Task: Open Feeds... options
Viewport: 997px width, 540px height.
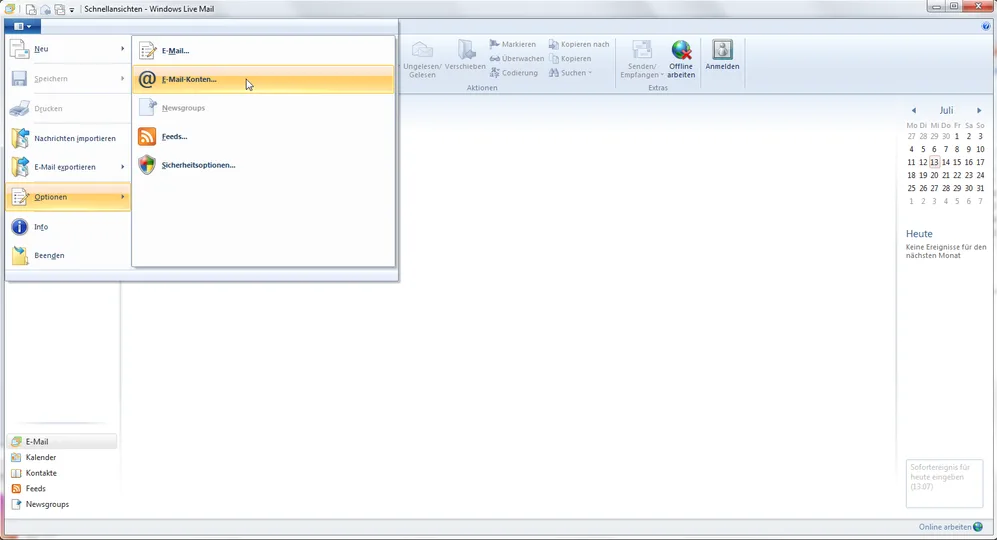Action: pyautogui.click(x=263, y=137)
